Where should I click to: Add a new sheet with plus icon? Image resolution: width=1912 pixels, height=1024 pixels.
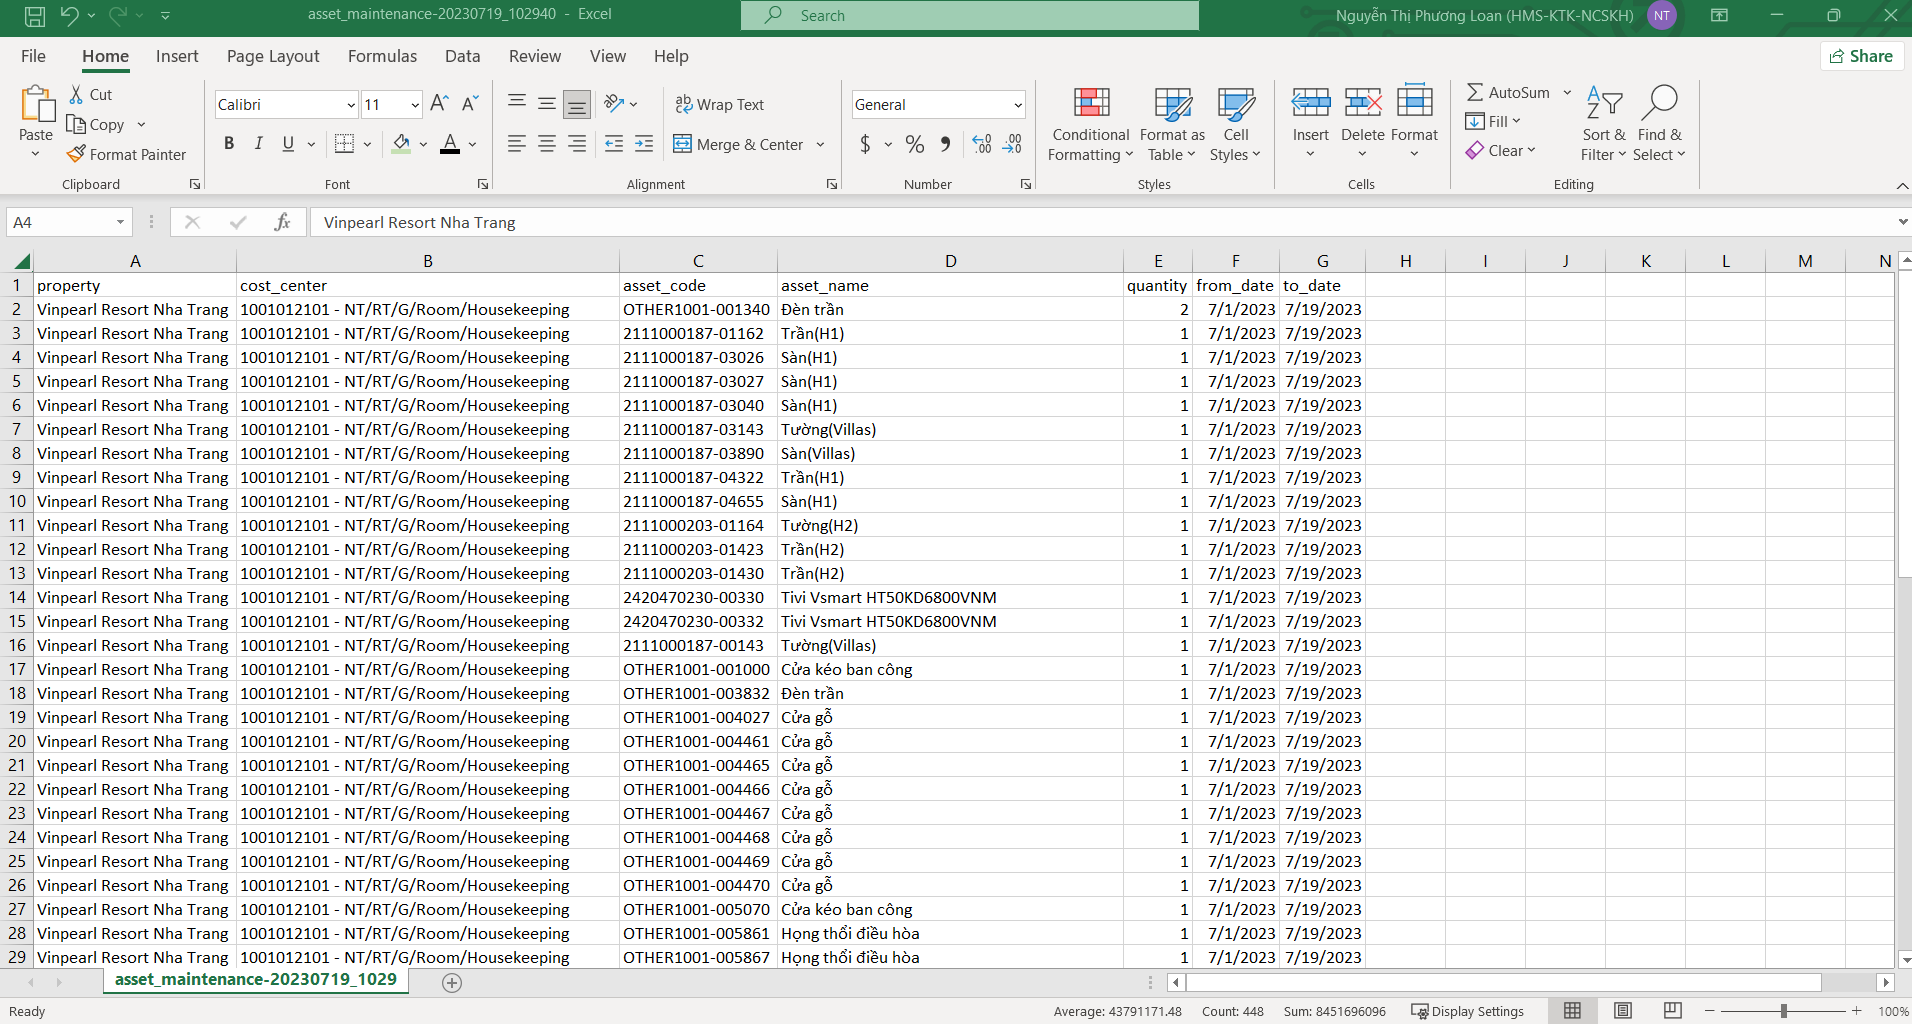click(452, 982)
